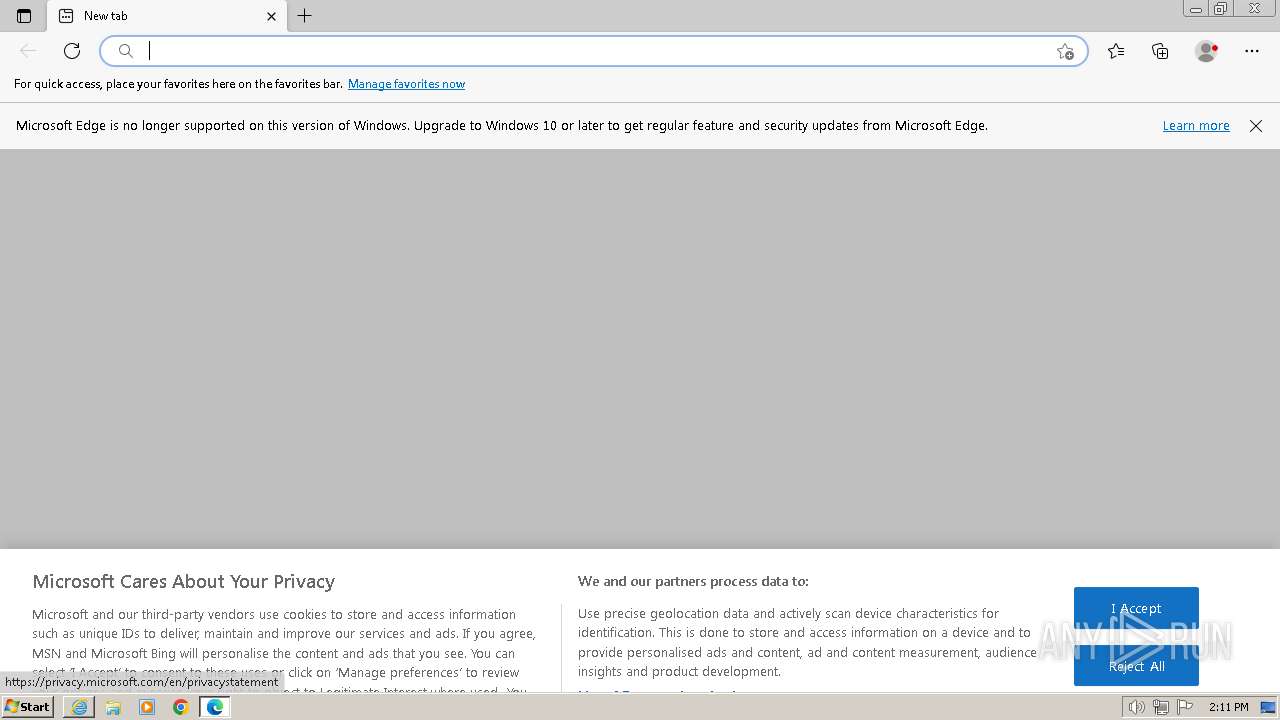Click the 2:11 PM clock
Viewport: 1280px width, 720px height.
pos(1228,707)
